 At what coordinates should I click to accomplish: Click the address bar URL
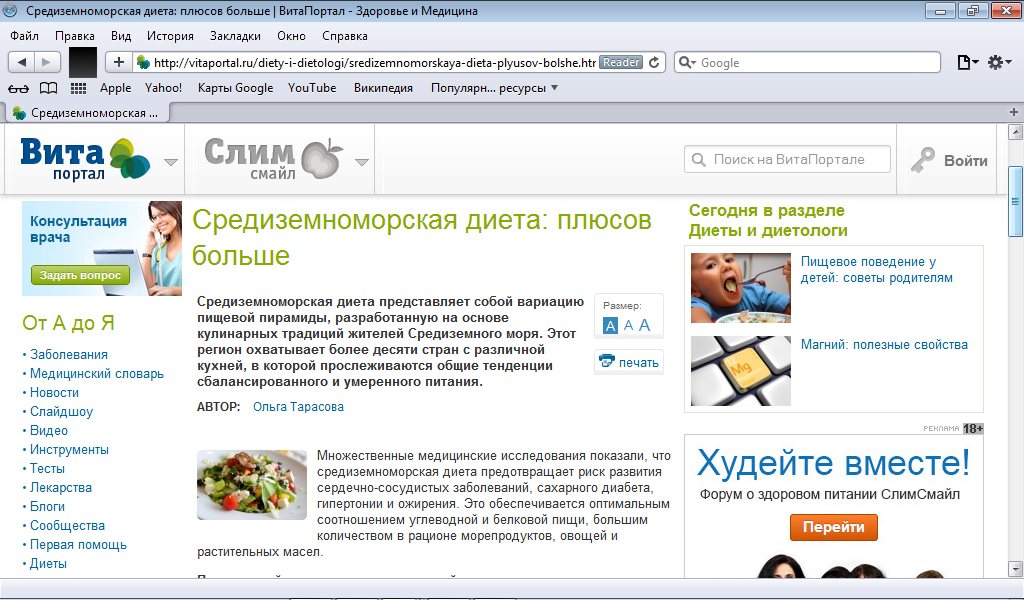[374, 63]
